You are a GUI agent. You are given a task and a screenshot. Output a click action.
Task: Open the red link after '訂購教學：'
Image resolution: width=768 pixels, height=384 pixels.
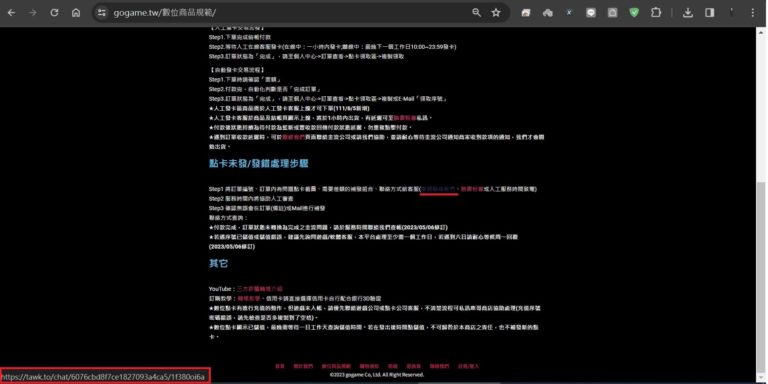click(x=250, y=298)
